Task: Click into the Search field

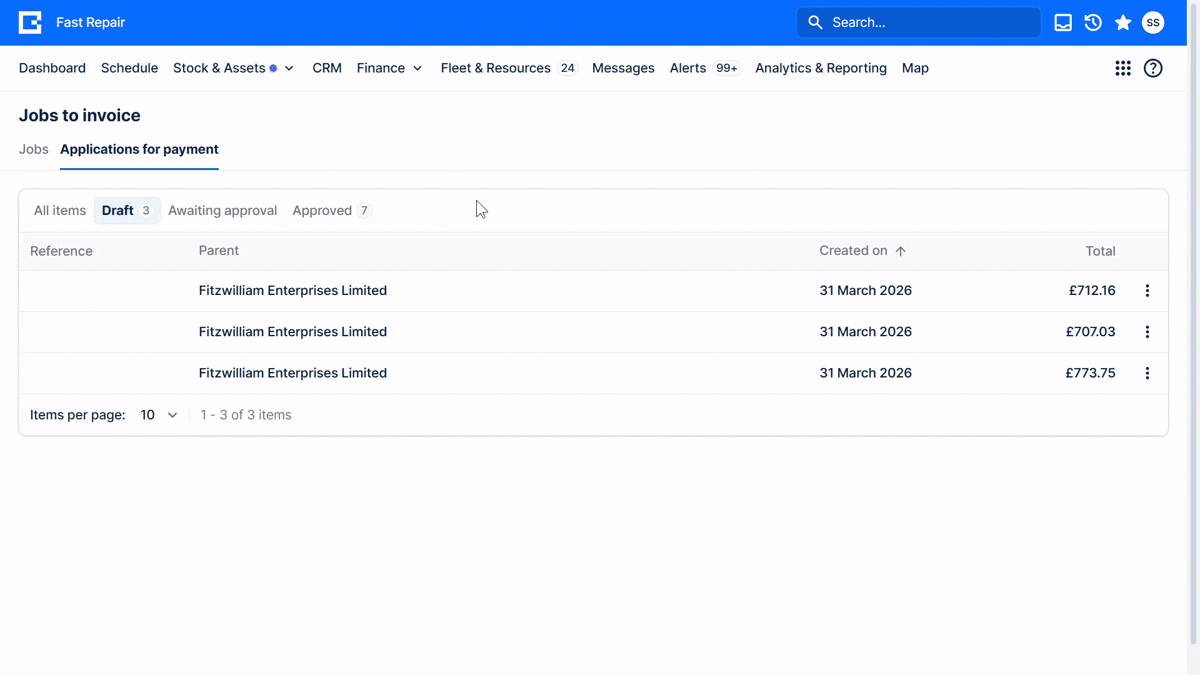Action: tap(919, 22)
